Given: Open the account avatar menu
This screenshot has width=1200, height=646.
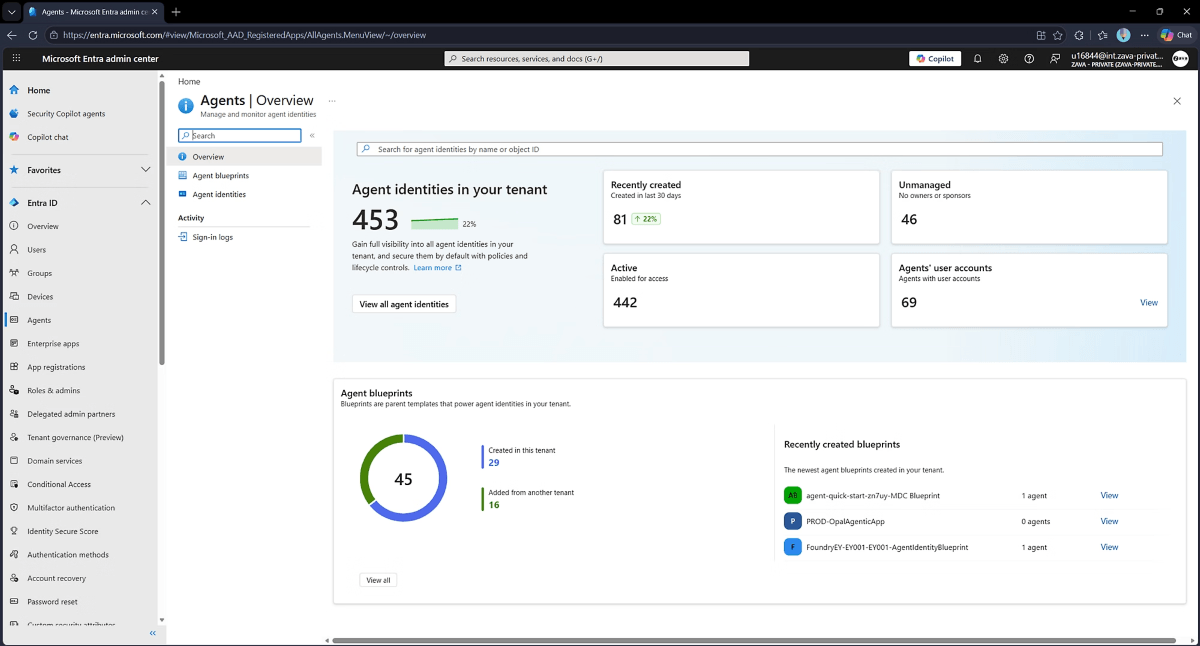Looking at the screenshot, I should pos(1181,59).
